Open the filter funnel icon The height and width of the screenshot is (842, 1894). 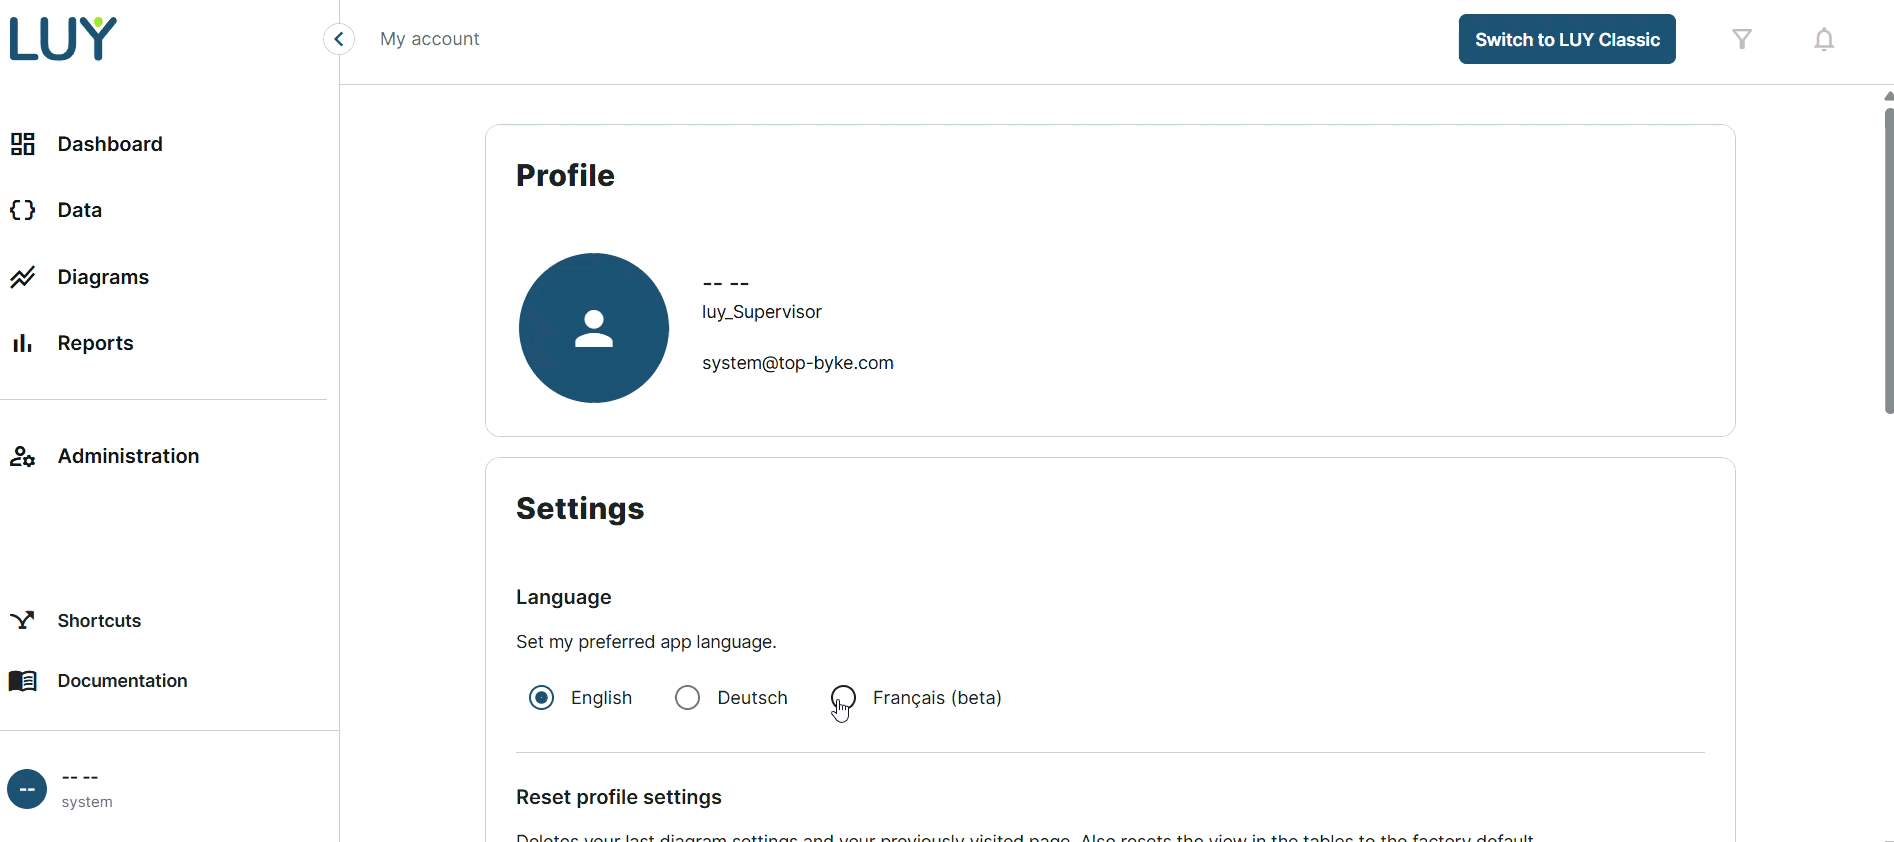pos(1742,39)
